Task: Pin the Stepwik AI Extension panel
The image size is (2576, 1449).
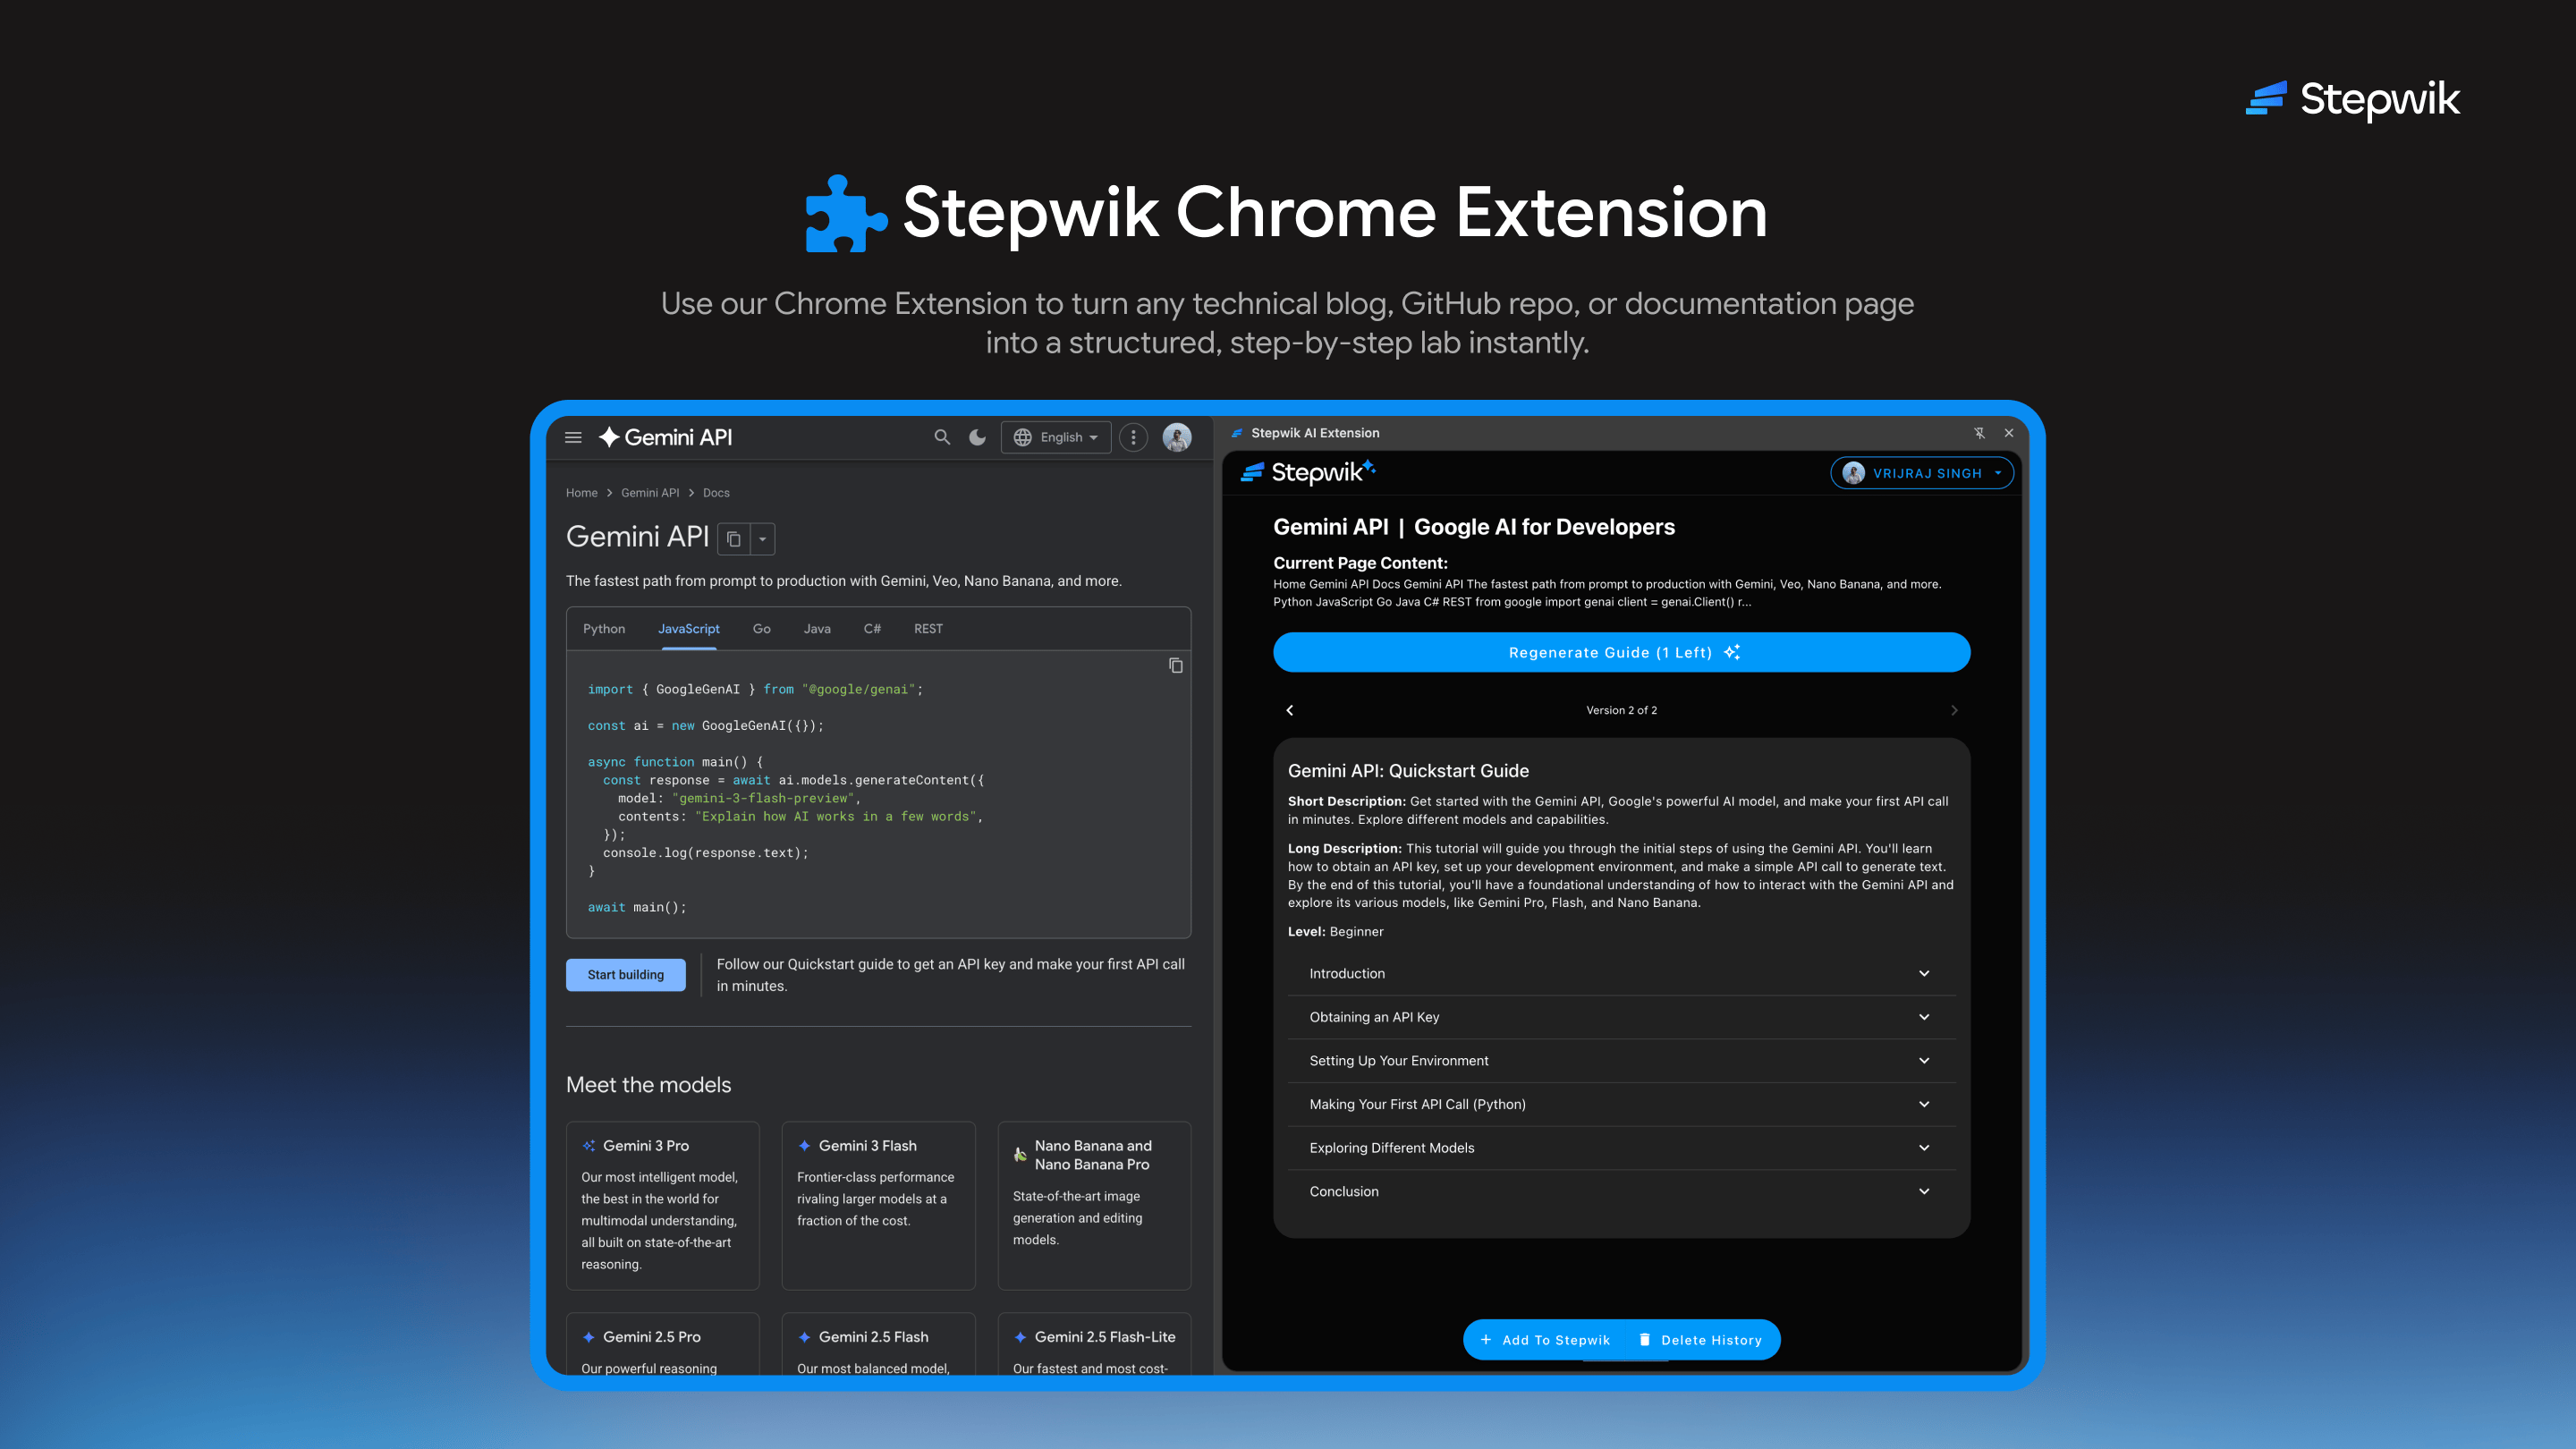Action: click(1979, 433)
